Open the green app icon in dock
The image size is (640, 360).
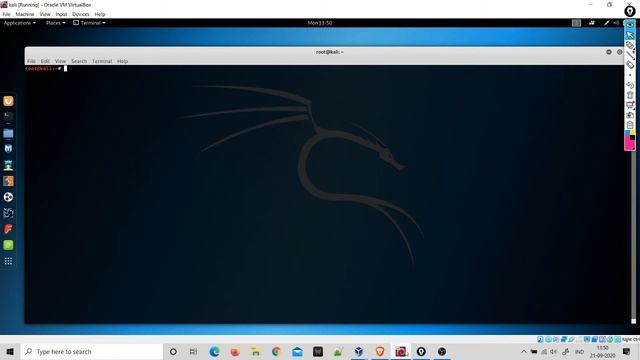8,245
